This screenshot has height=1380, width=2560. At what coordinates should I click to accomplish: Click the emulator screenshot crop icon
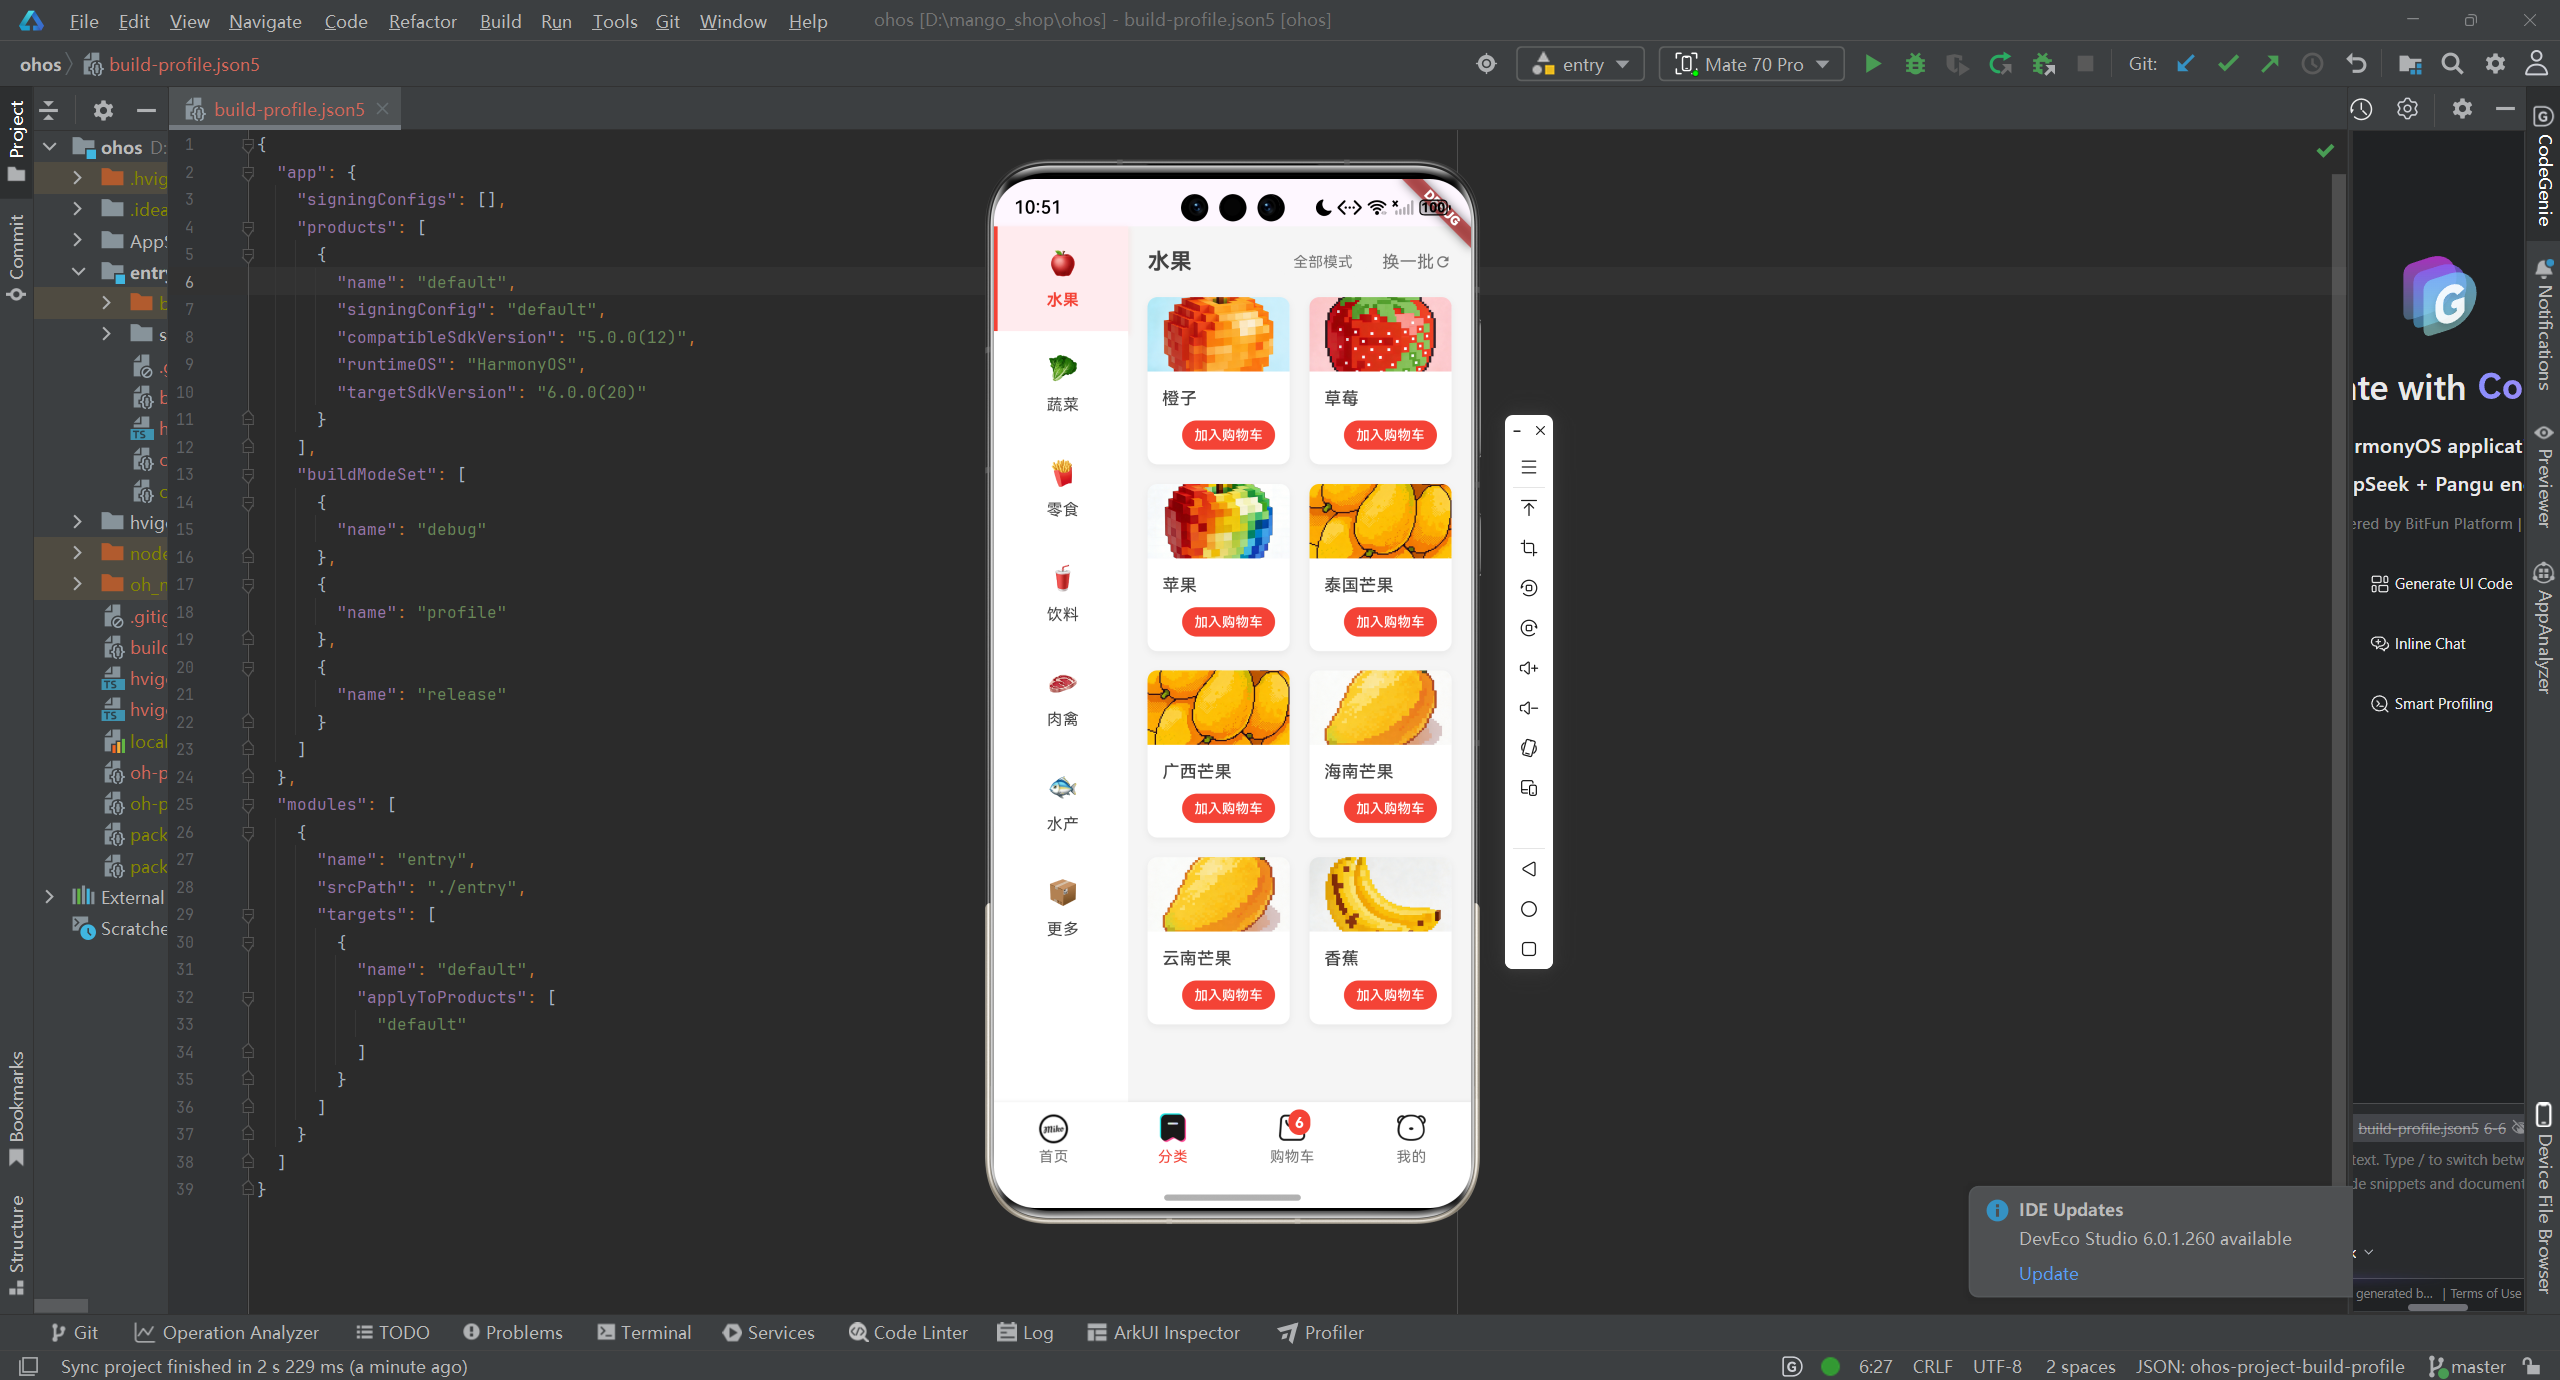[x=1528, y=548]
